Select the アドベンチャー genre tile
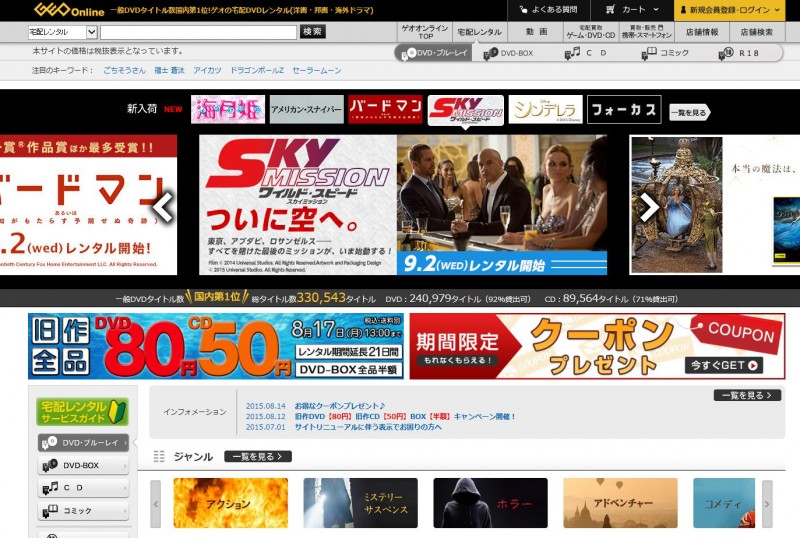800x538 pixels. [x=620, y=503]
